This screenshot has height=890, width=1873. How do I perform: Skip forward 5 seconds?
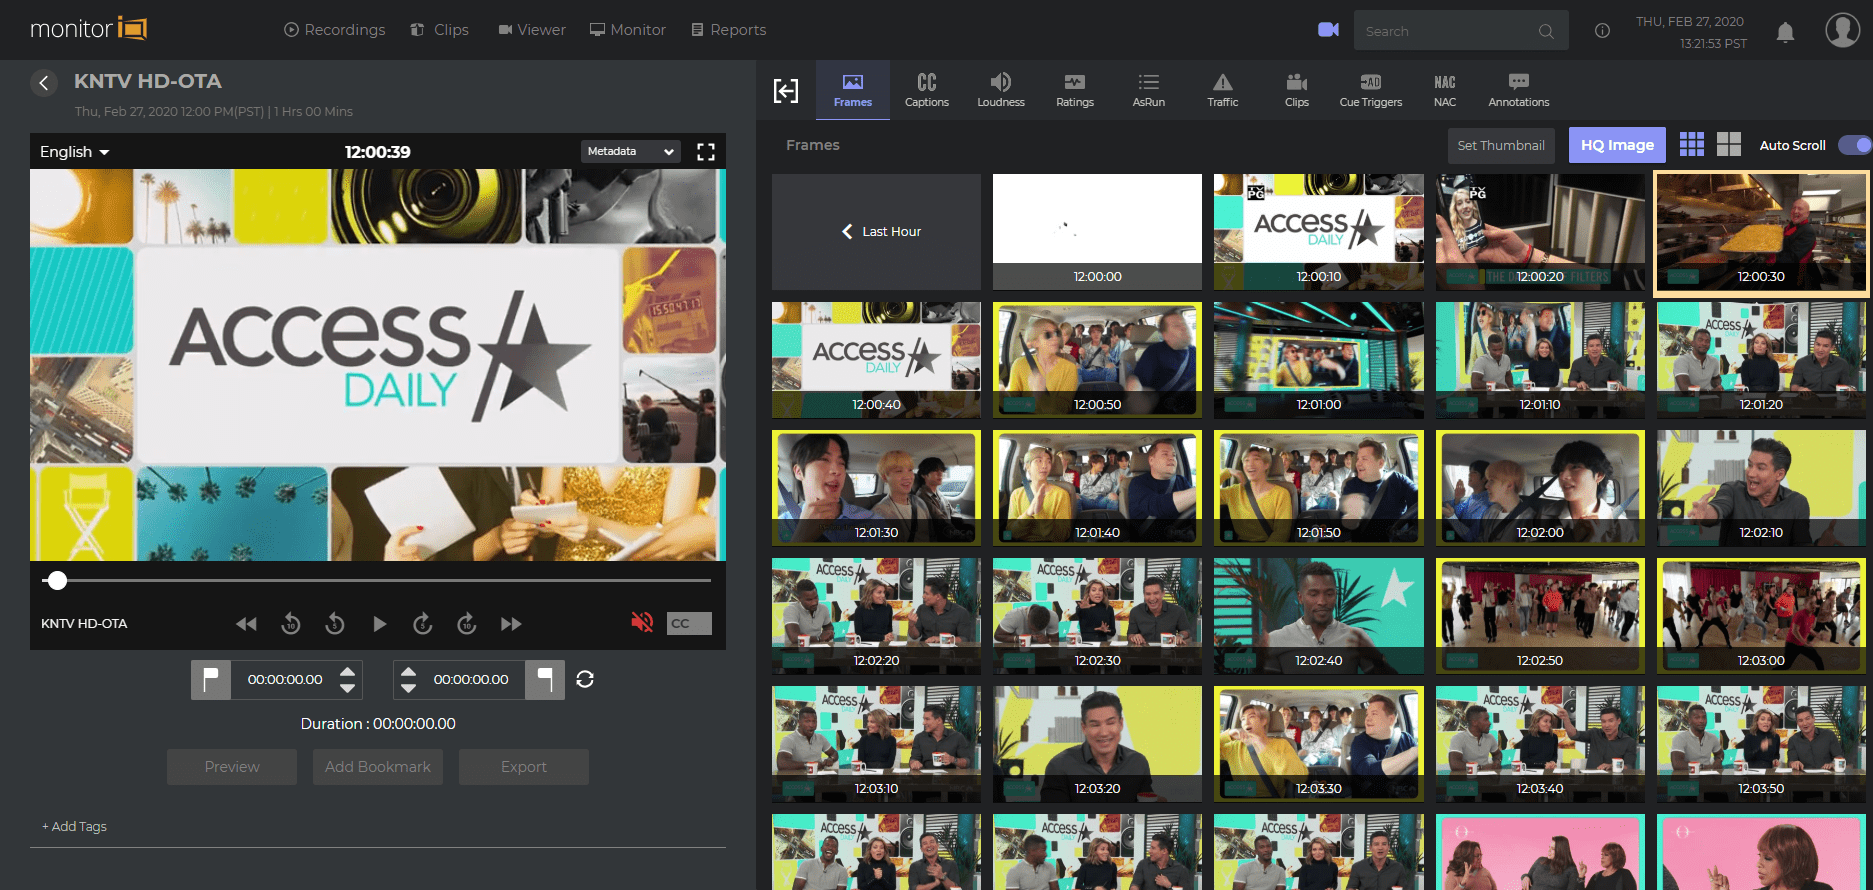[x=423, y=624]
